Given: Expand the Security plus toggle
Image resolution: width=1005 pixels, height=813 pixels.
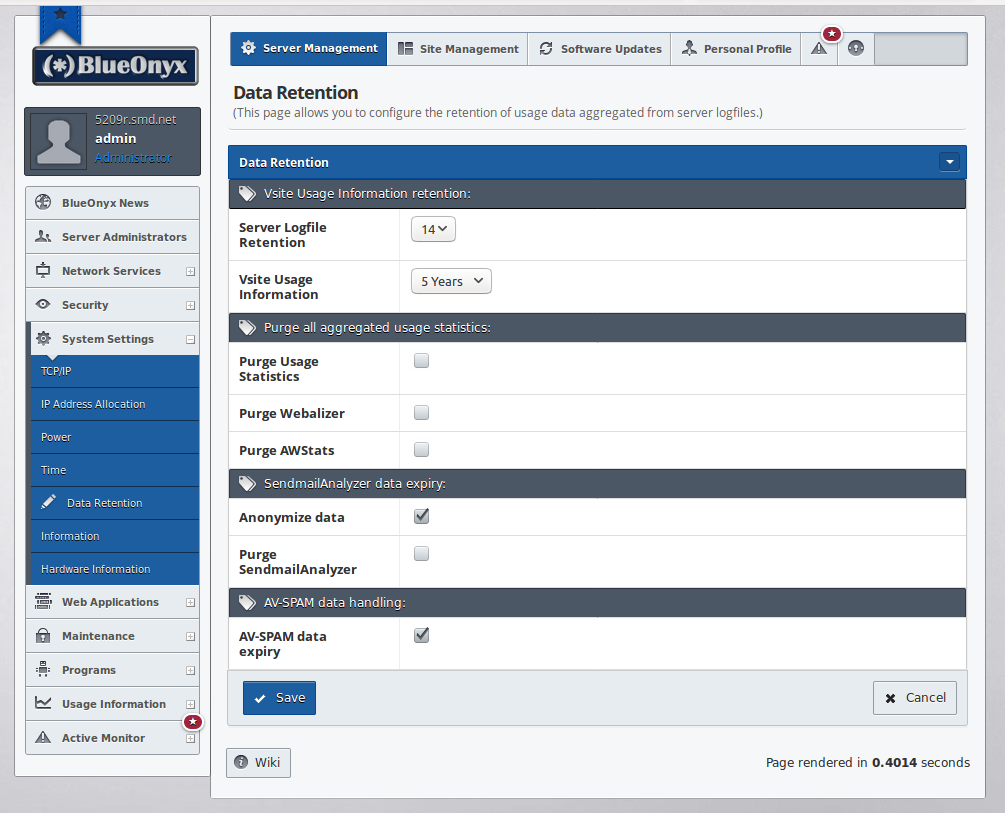Looking at the screenshot, I should tap(190, 305).
